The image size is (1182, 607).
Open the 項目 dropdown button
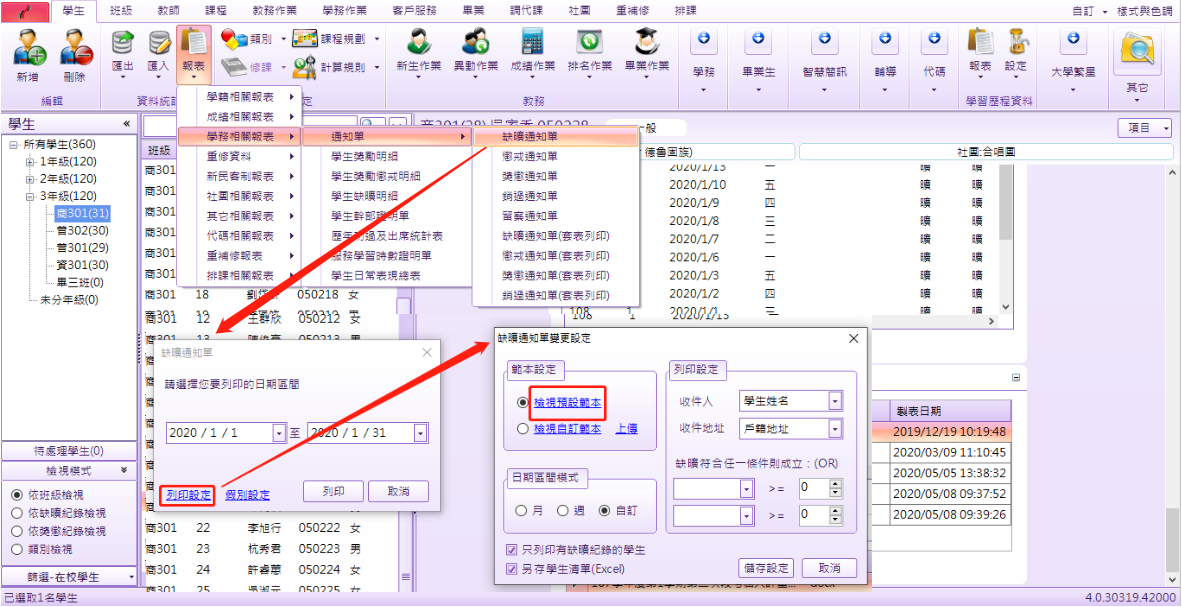(1144, 128)
